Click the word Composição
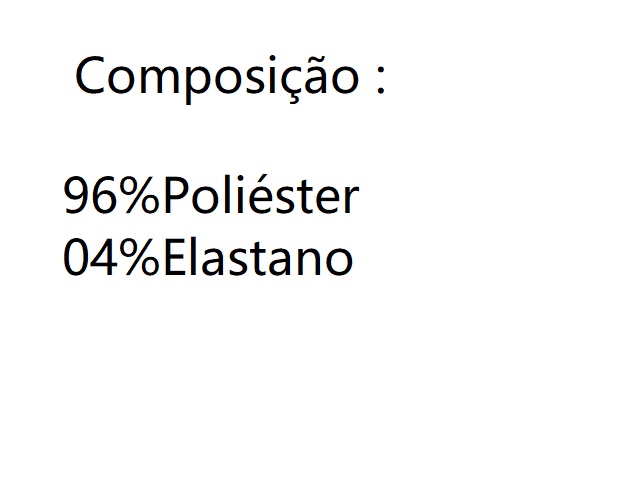The width and height of the screenshot is (640, 500). coord(217,78)
